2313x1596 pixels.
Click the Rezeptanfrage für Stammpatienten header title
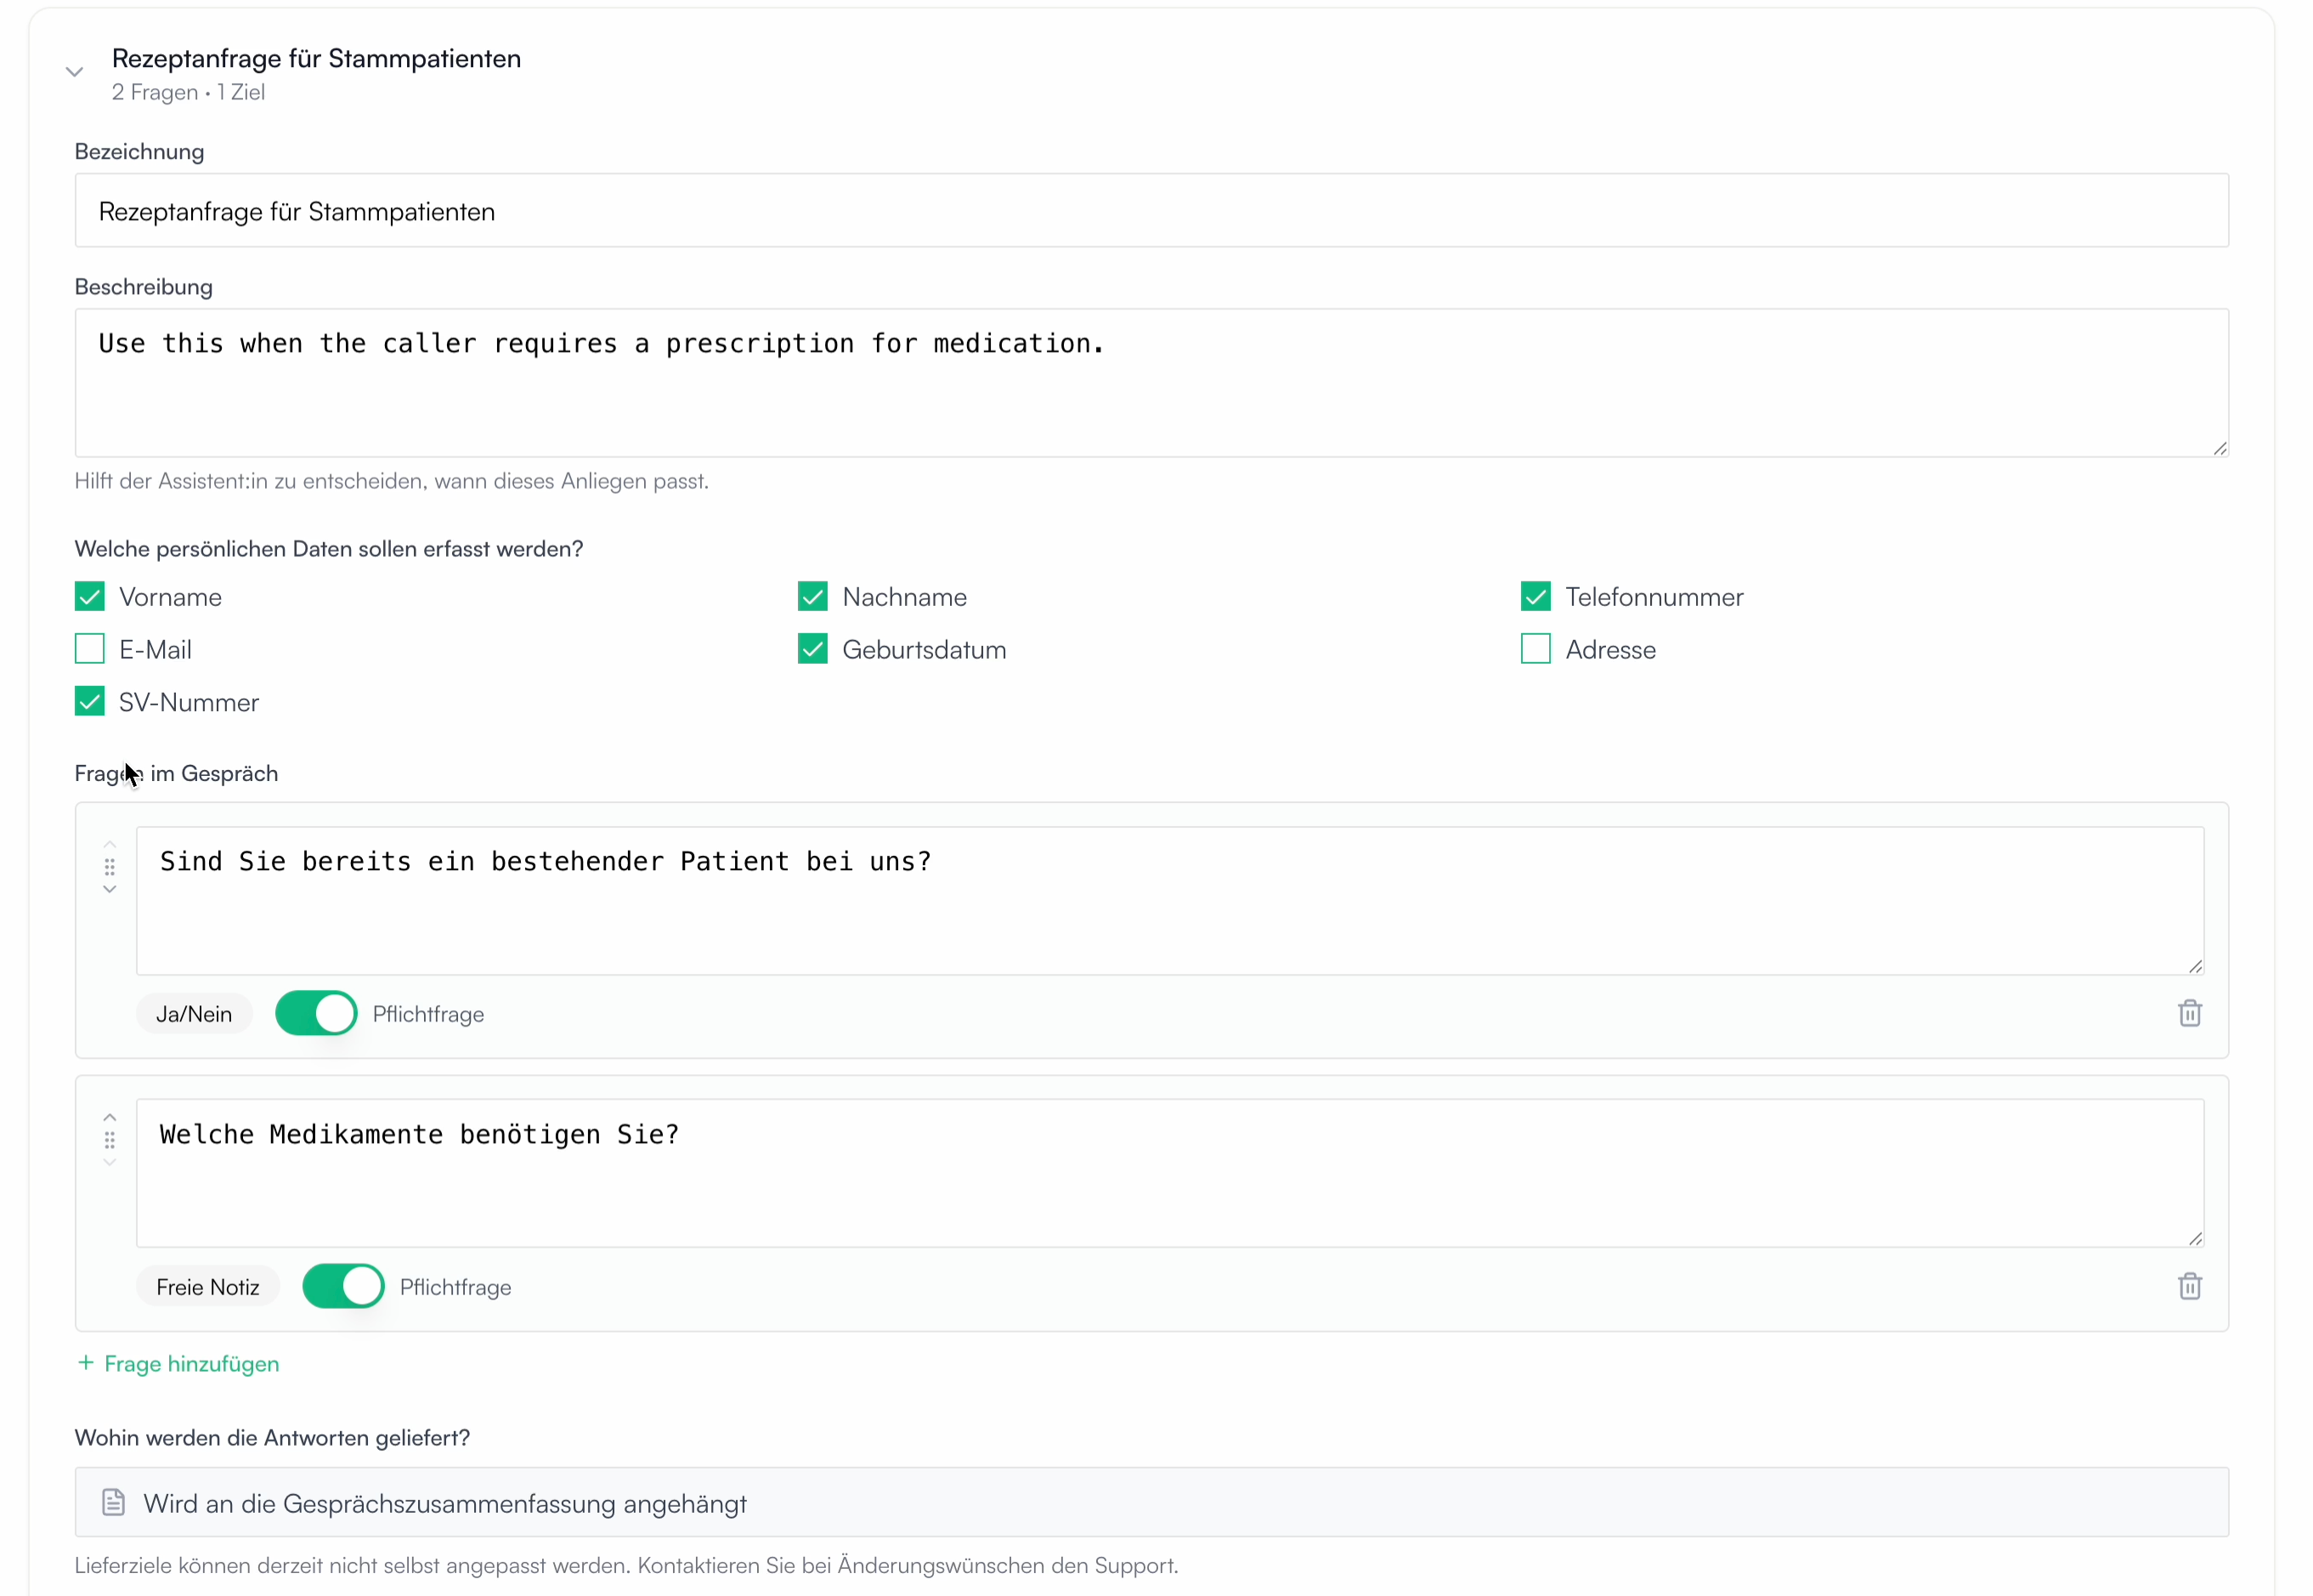316,59
